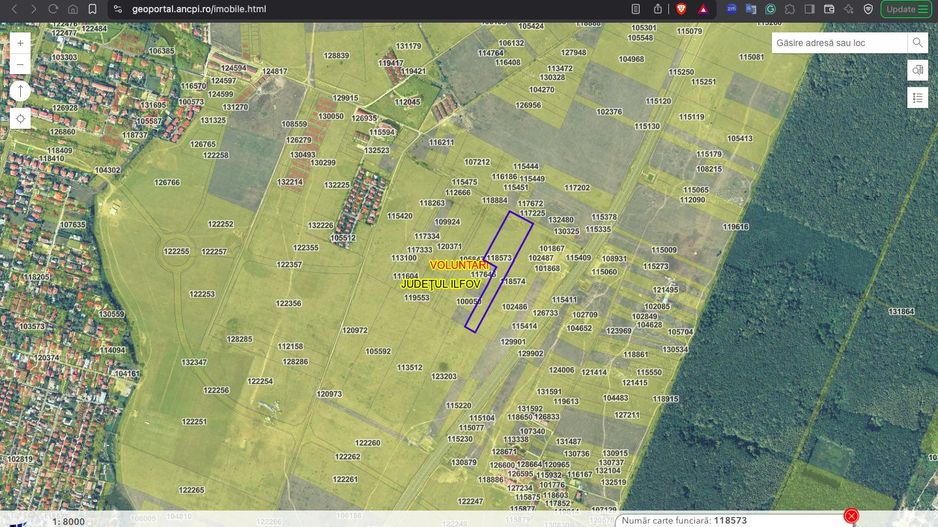The image size is (938, 527).
Task: Open the Leo AI sparkle icon
Action: [x=848, y=9]
